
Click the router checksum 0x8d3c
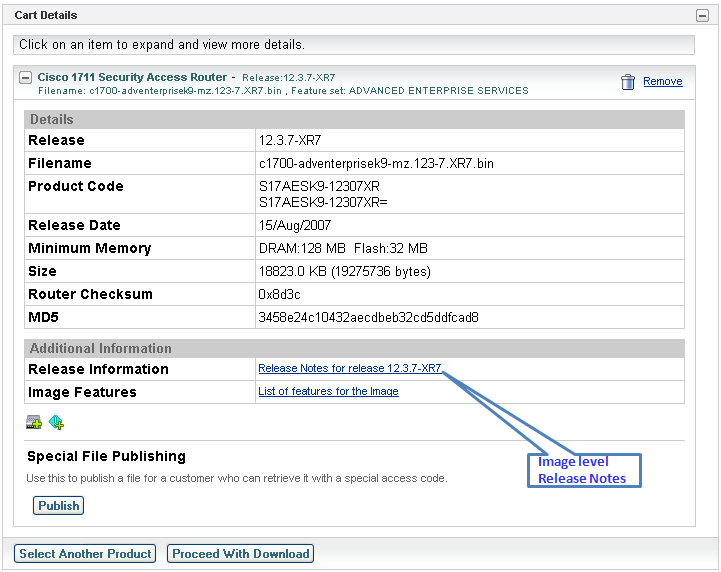280,294
